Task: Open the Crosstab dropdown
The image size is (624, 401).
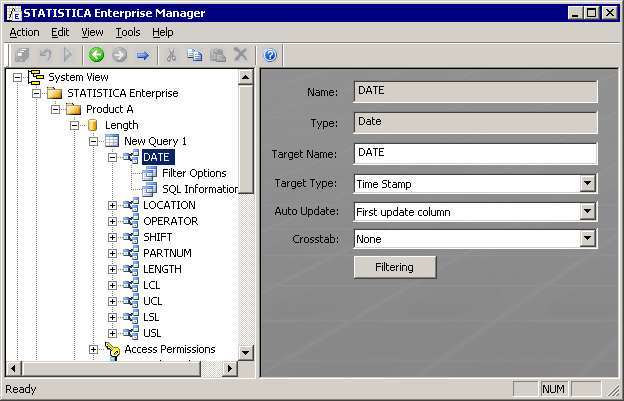Action: click(588, 239)
